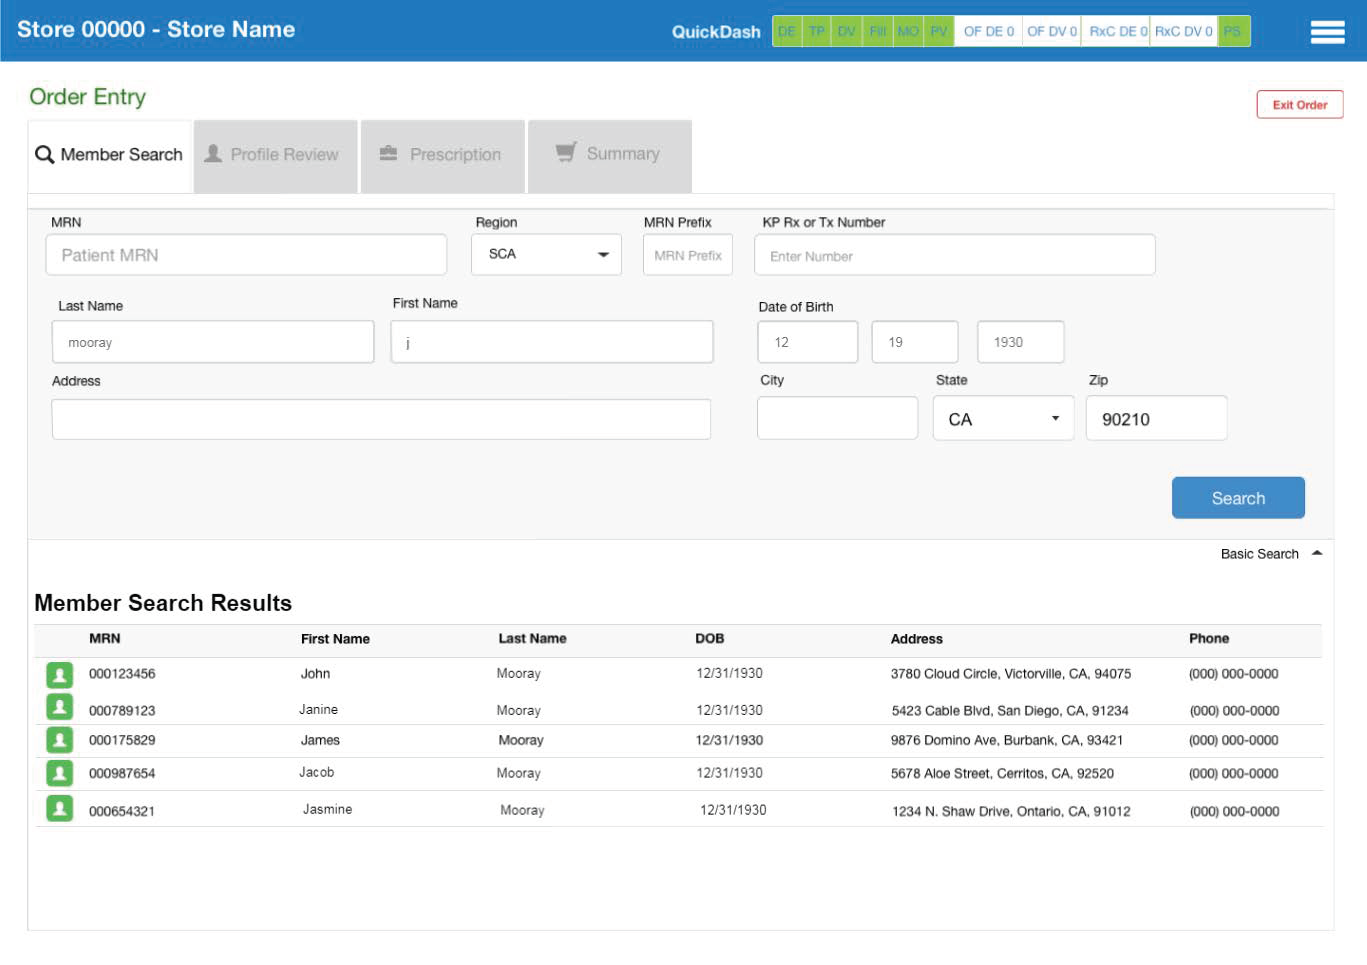
Task: Click the birth day field showing 19
Action: [x=915, y=342]
